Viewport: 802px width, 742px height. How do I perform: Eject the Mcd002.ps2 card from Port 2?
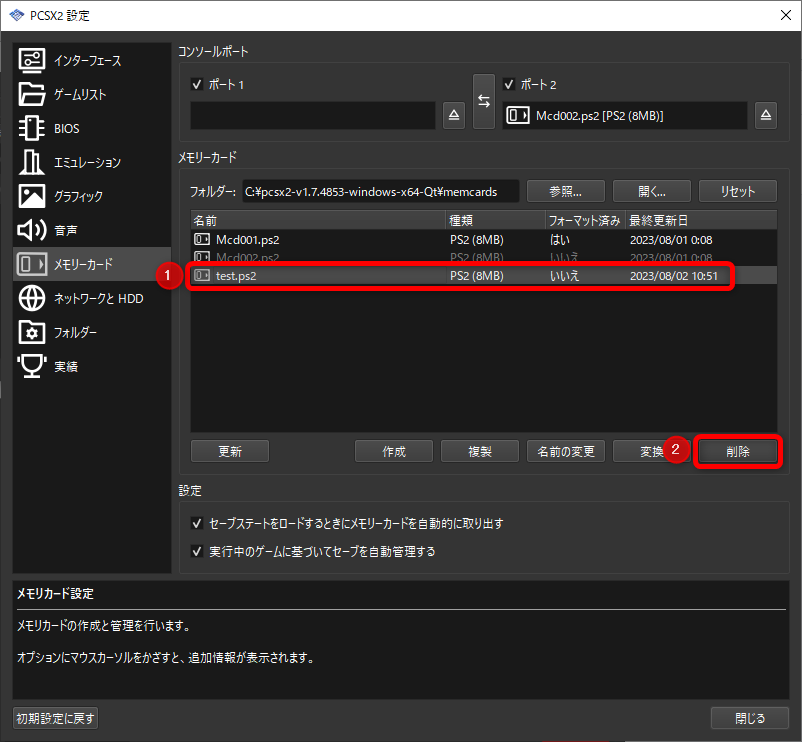pos(765,115)
